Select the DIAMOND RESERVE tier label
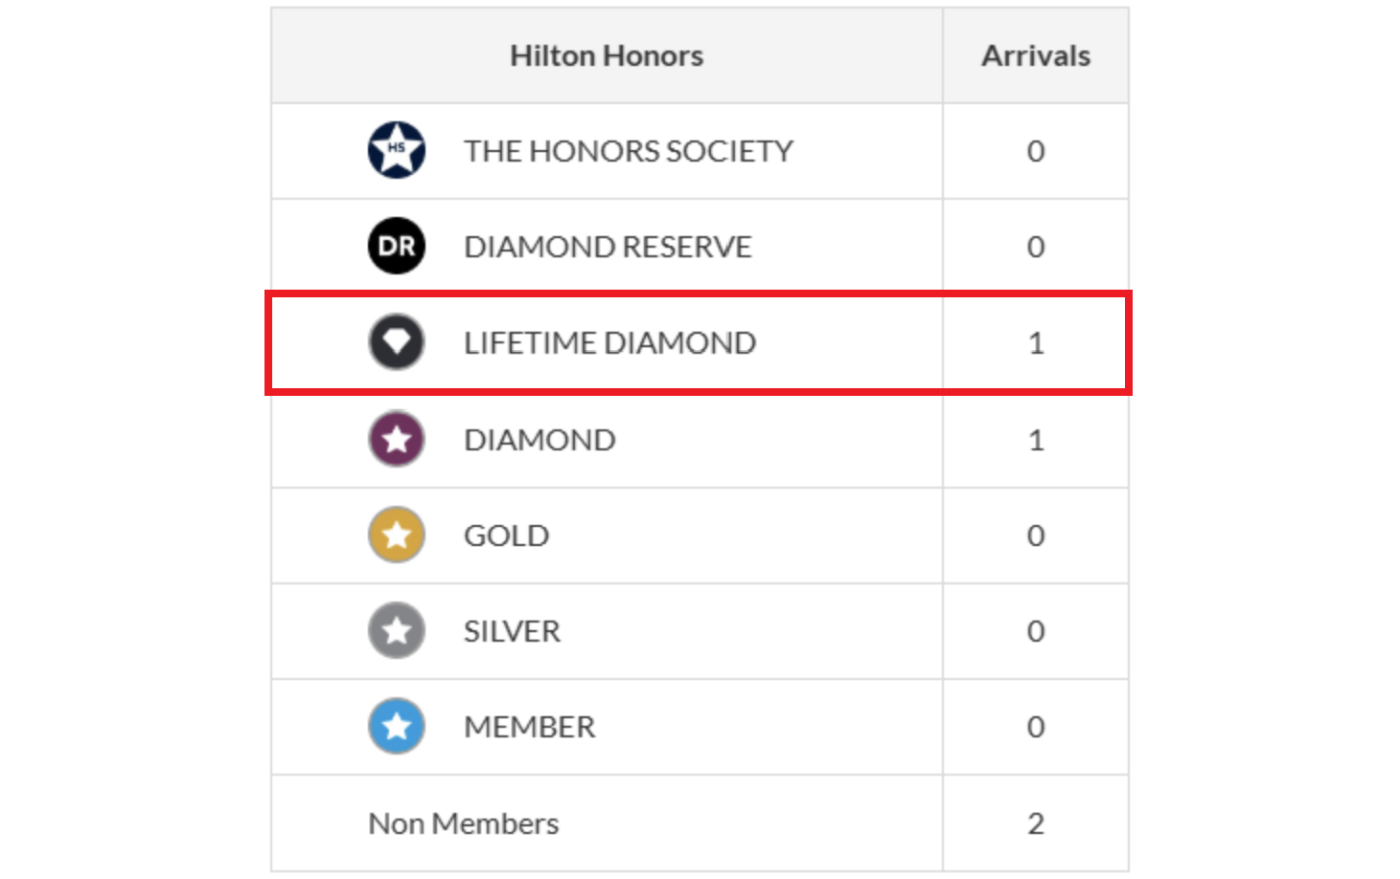Image resolution: width=1400 pixels, height=879 pixels. click(x=607, y=247)
